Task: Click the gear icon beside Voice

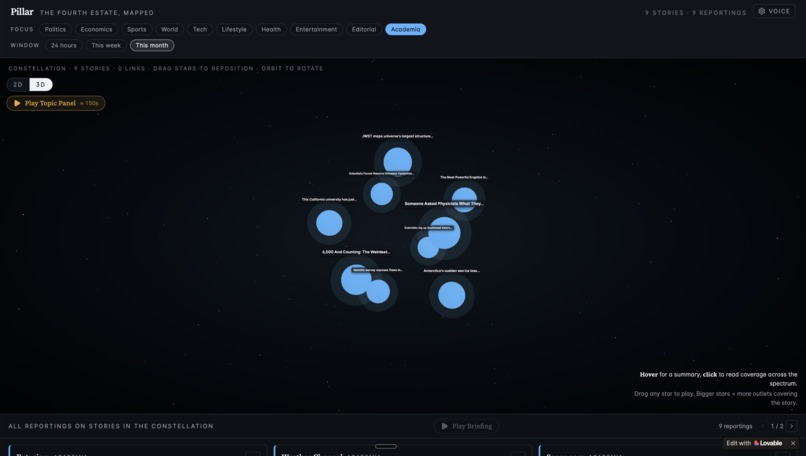Action: tap(762, 11)
